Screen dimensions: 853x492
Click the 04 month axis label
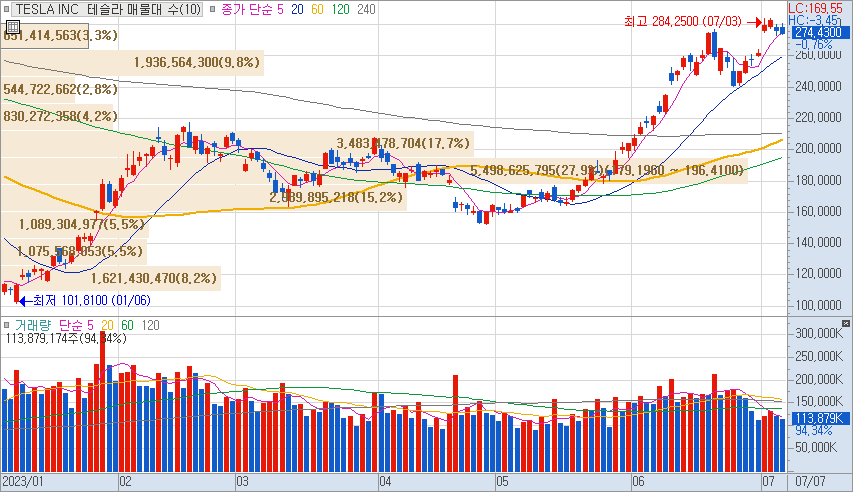(385, 481)
